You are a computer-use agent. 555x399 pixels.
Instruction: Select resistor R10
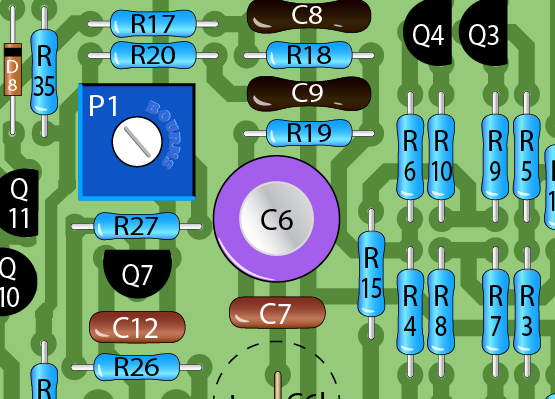point(441,157)
